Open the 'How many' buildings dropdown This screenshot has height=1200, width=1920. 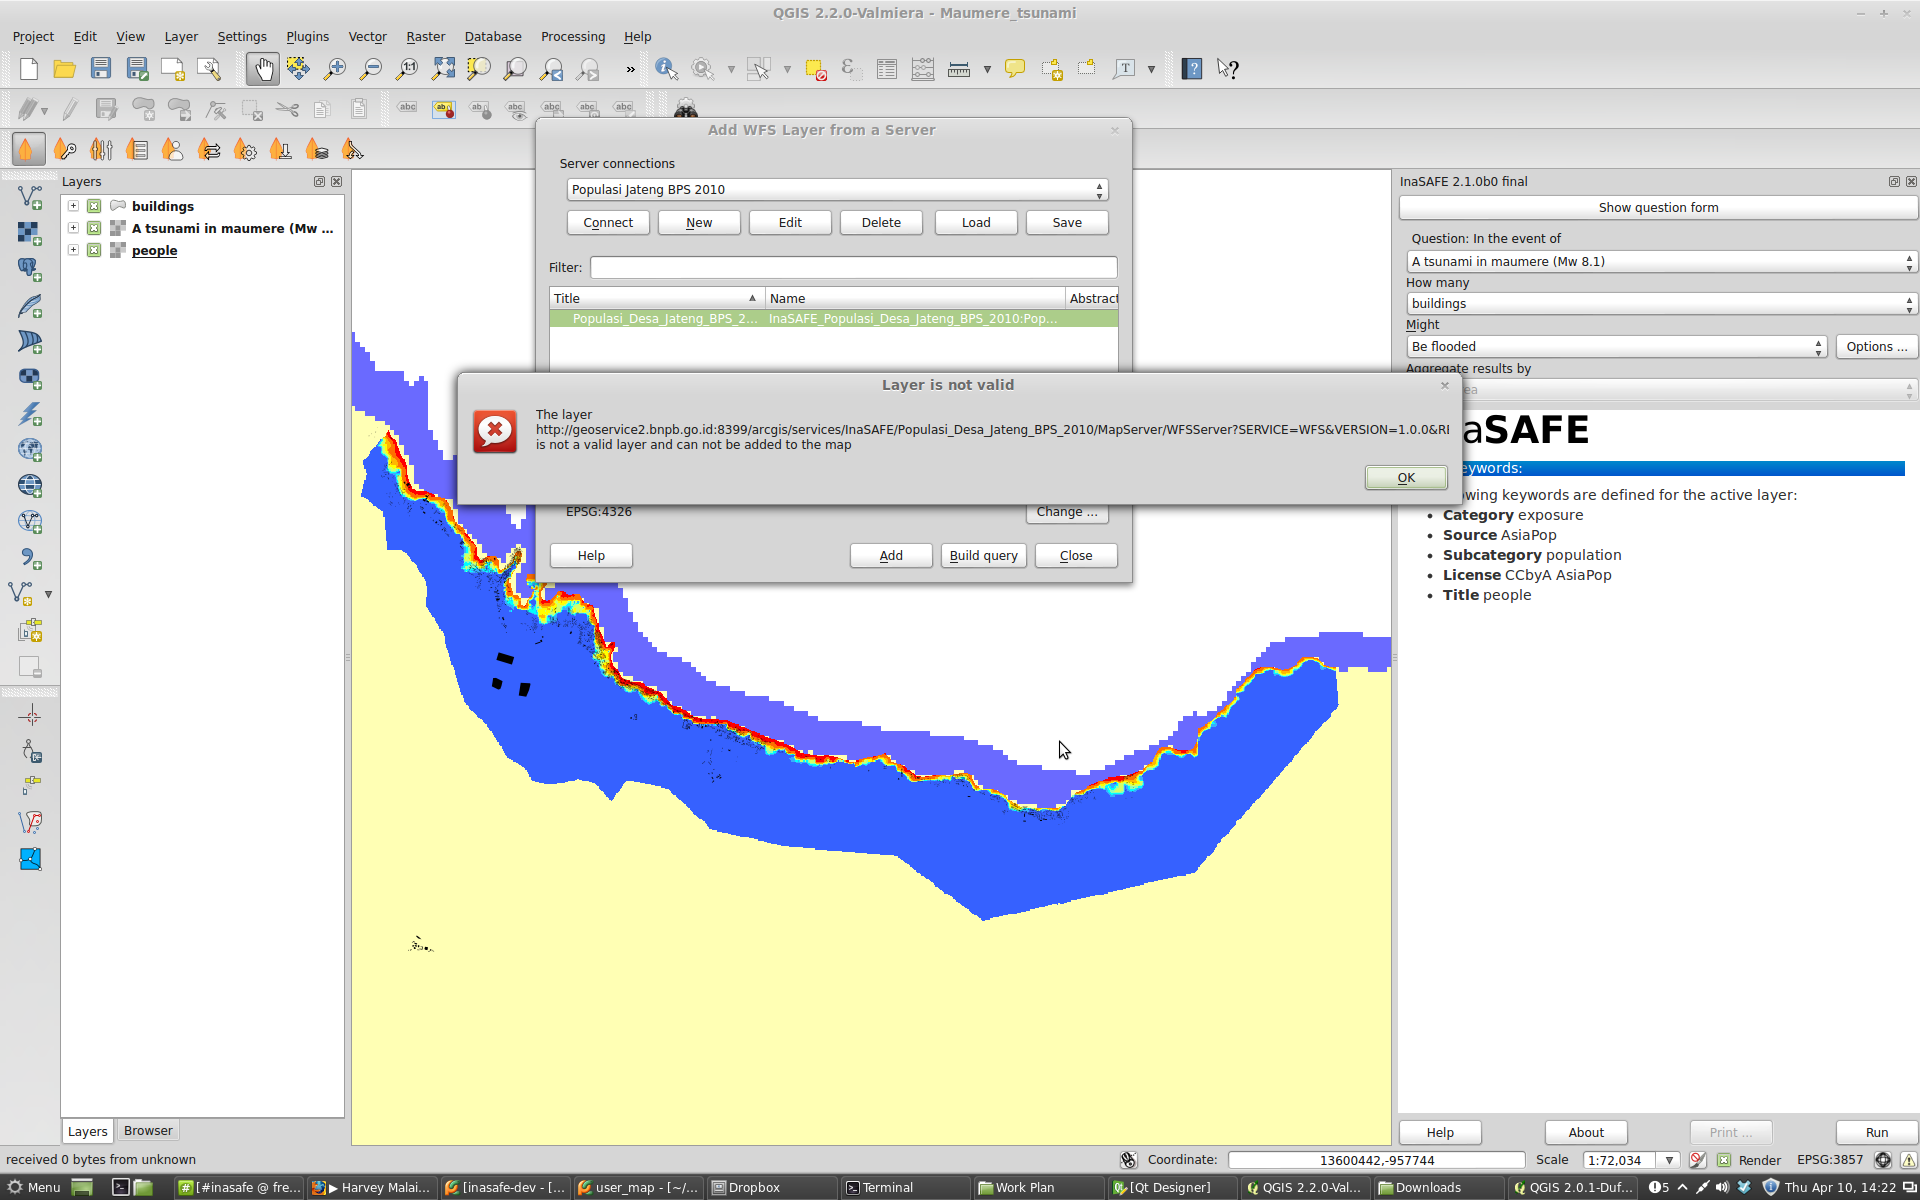(x=1661, y=304)
